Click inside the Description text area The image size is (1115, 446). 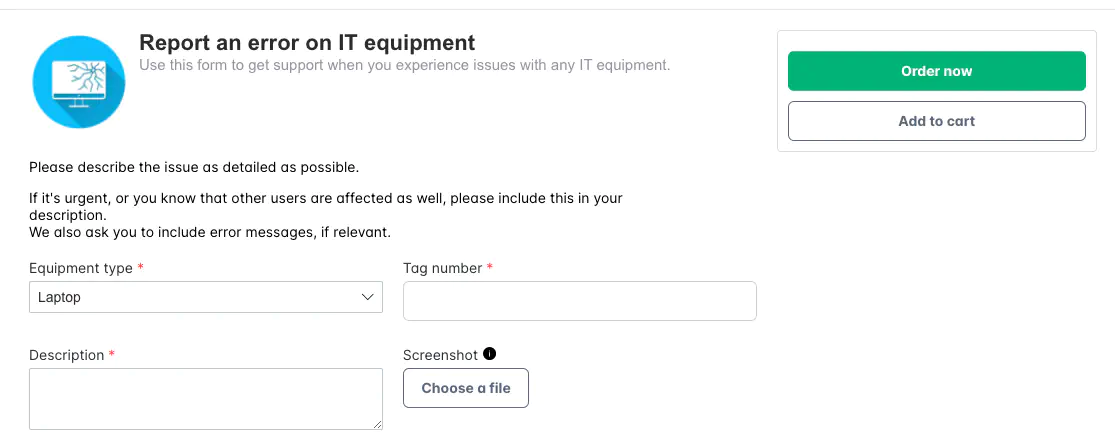(x=206, y=399)
